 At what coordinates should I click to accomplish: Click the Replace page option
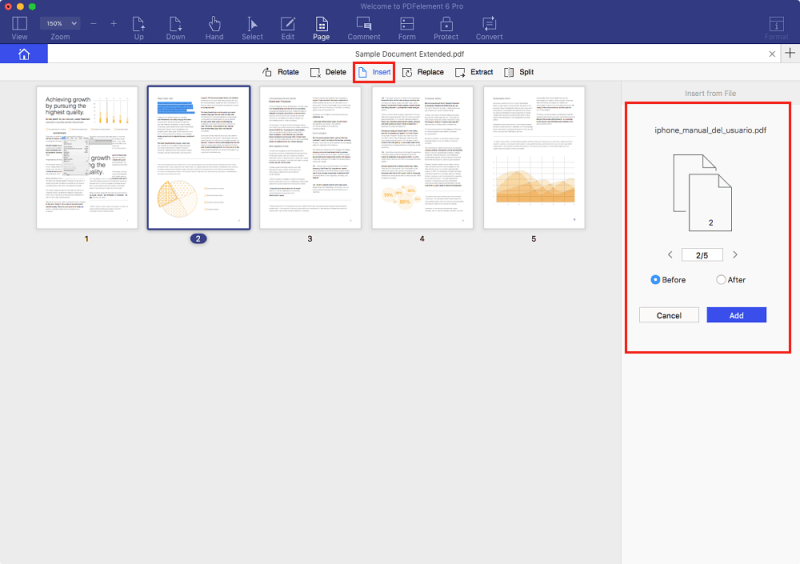[x=423, y=72]
